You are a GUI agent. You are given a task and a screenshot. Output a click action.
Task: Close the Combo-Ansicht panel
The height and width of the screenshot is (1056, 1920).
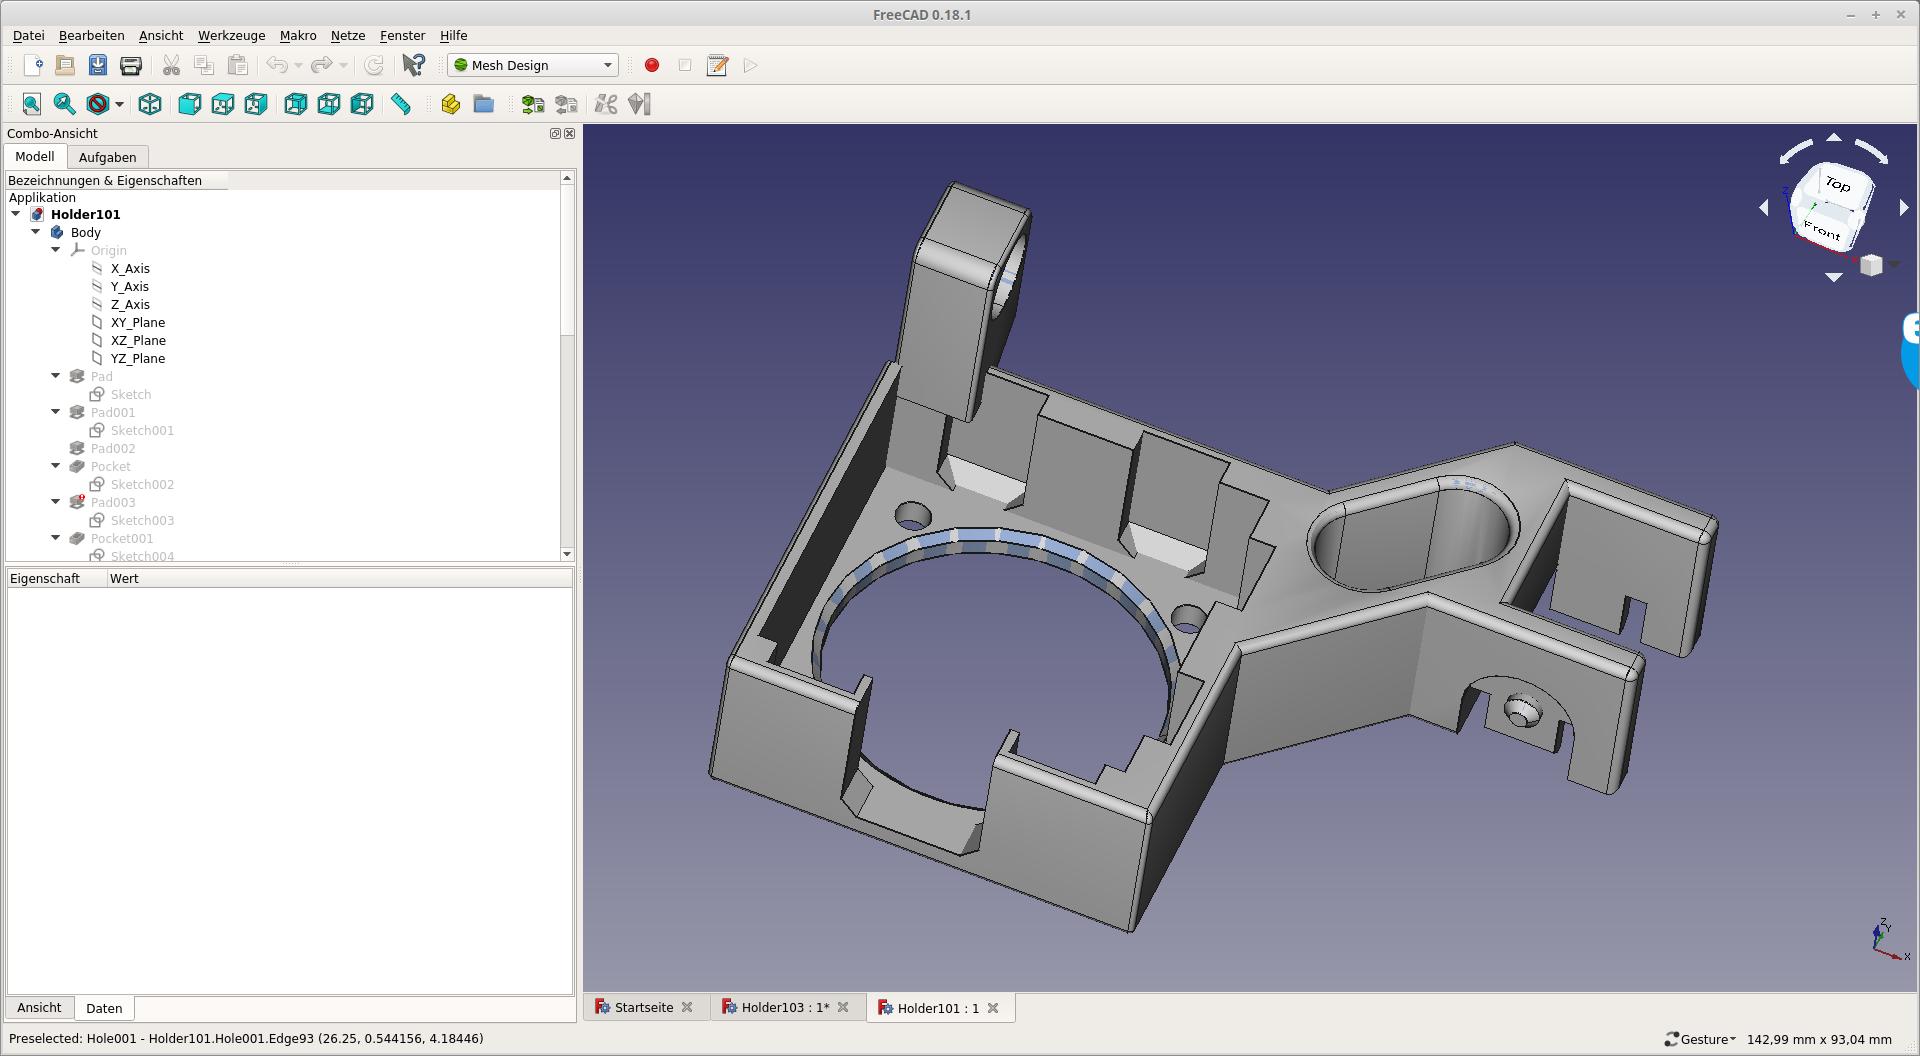[x=570, y=133]
